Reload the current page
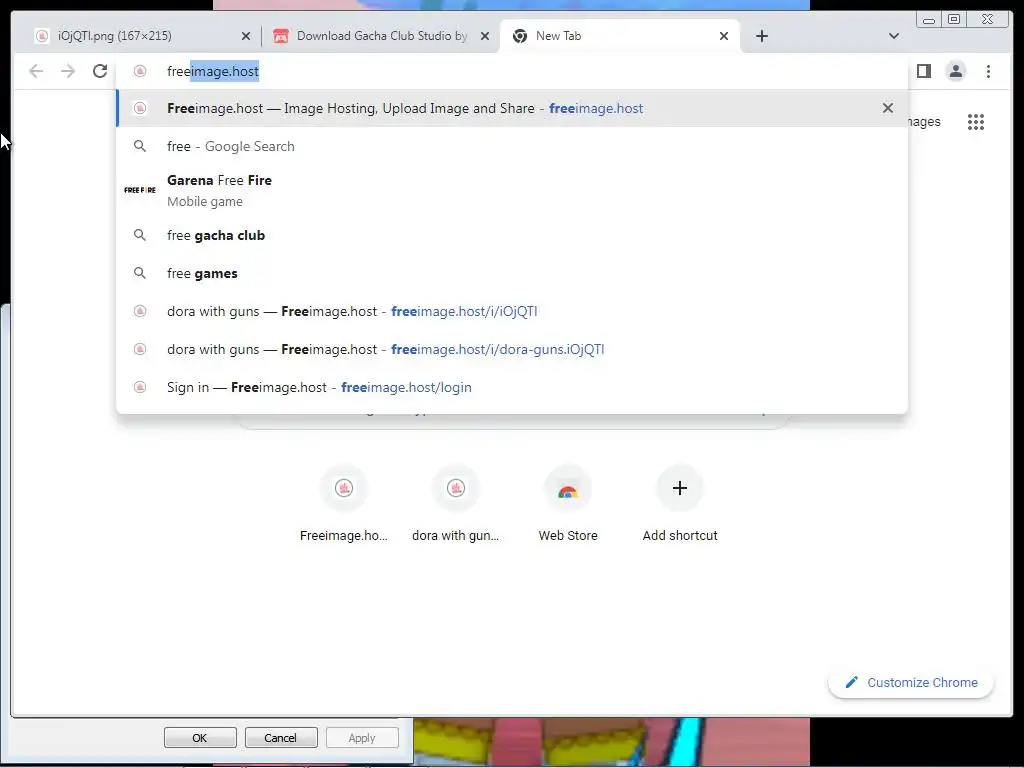Image resolution: width=1024 pixels, height=768 pixels. click(100, 71)
